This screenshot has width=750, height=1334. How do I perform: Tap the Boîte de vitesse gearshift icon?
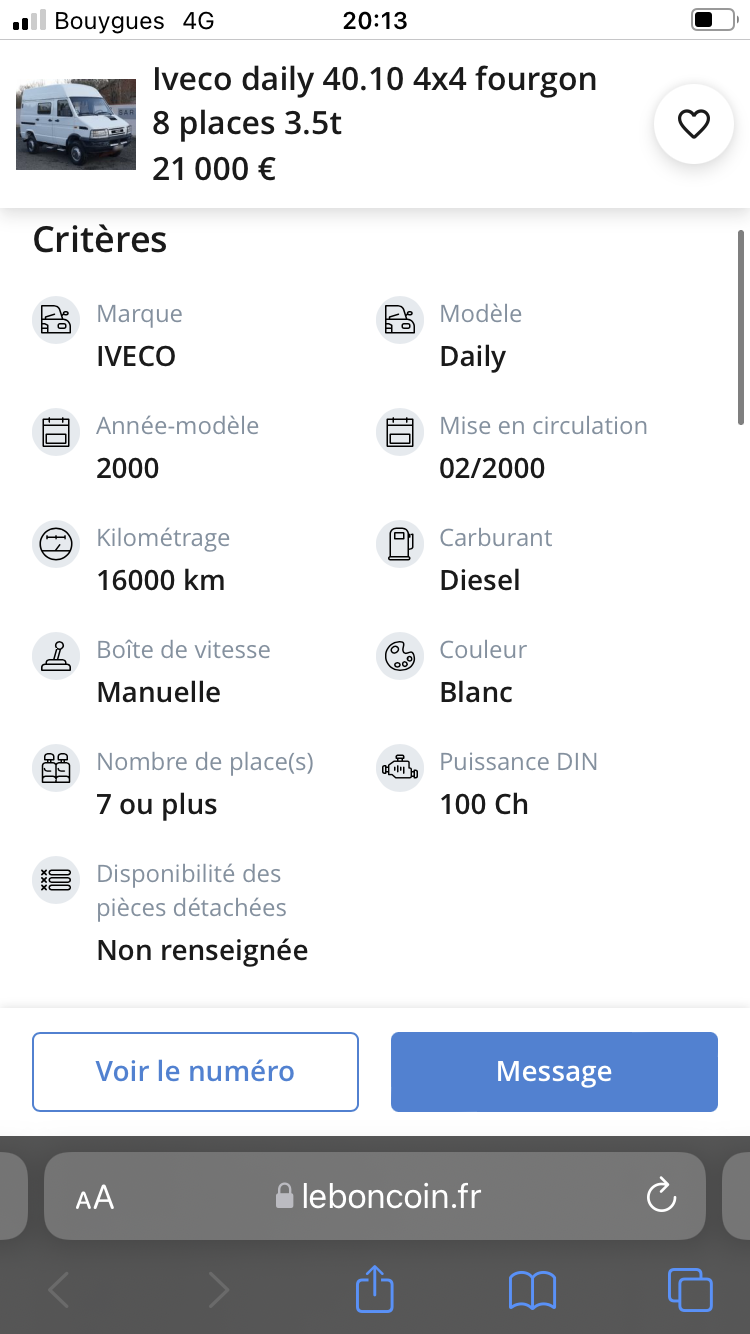(56, 656)
